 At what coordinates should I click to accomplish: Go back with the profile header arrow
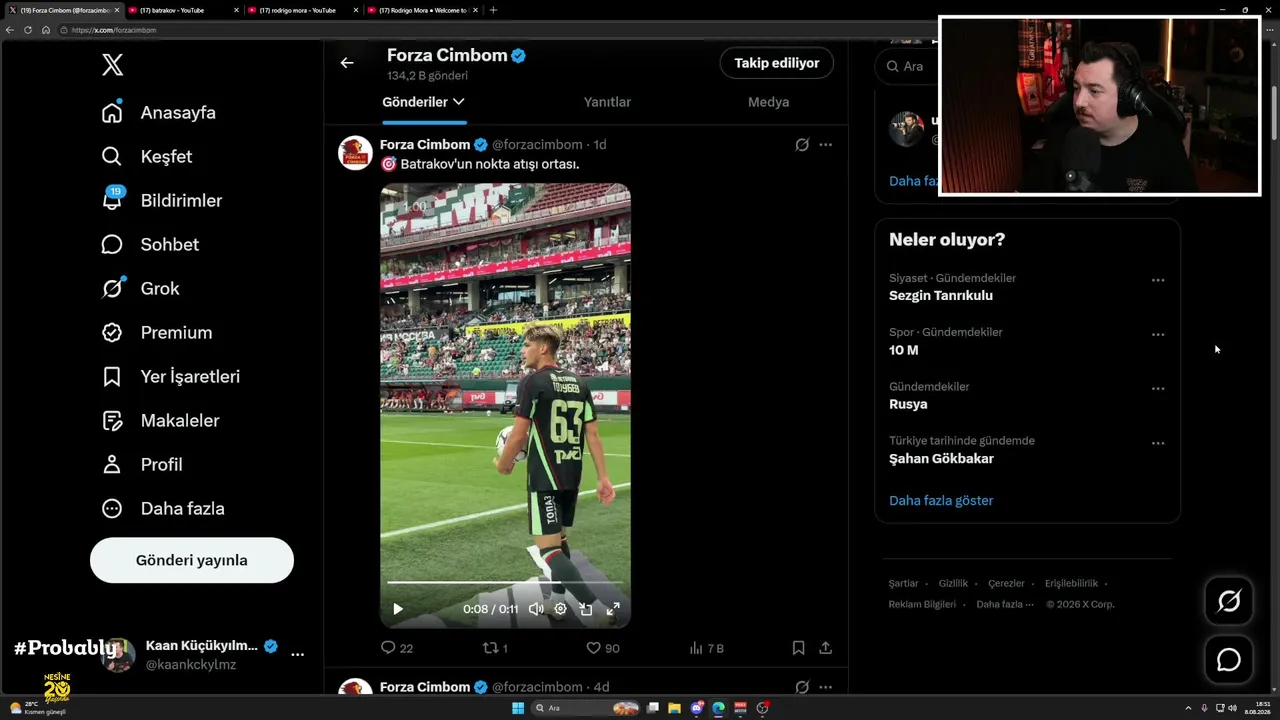coord(347,63)
